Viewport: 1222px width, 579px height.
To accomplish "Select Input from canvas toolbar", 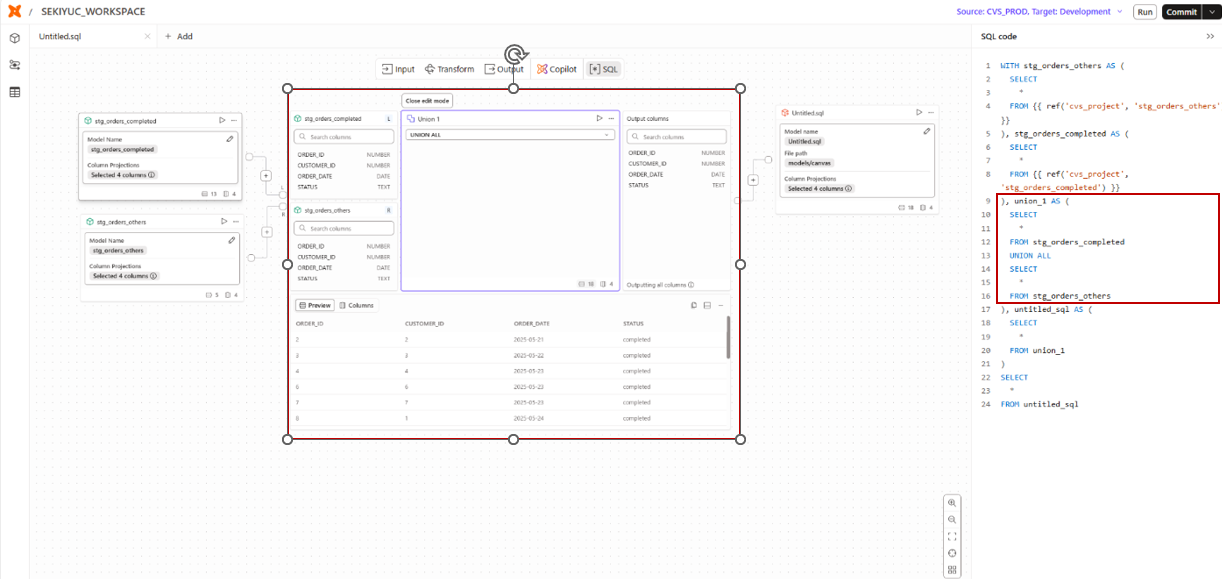I will [398, 69].
